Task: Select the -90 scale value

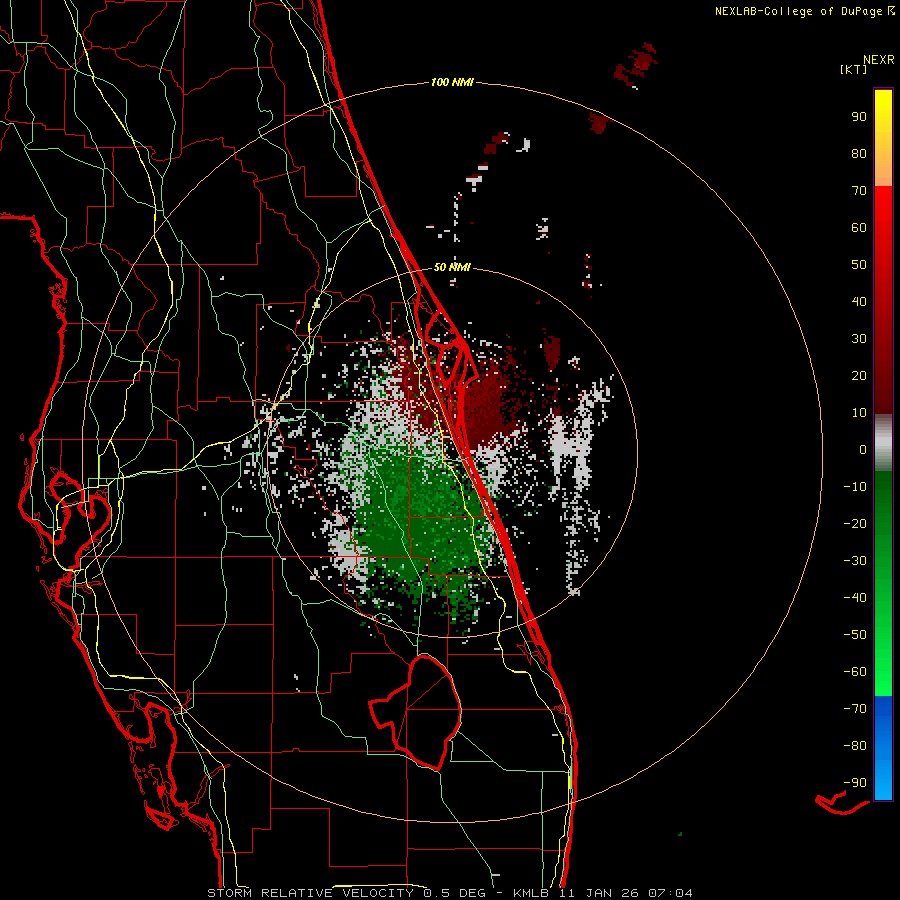Action: (x=855, y=782)
